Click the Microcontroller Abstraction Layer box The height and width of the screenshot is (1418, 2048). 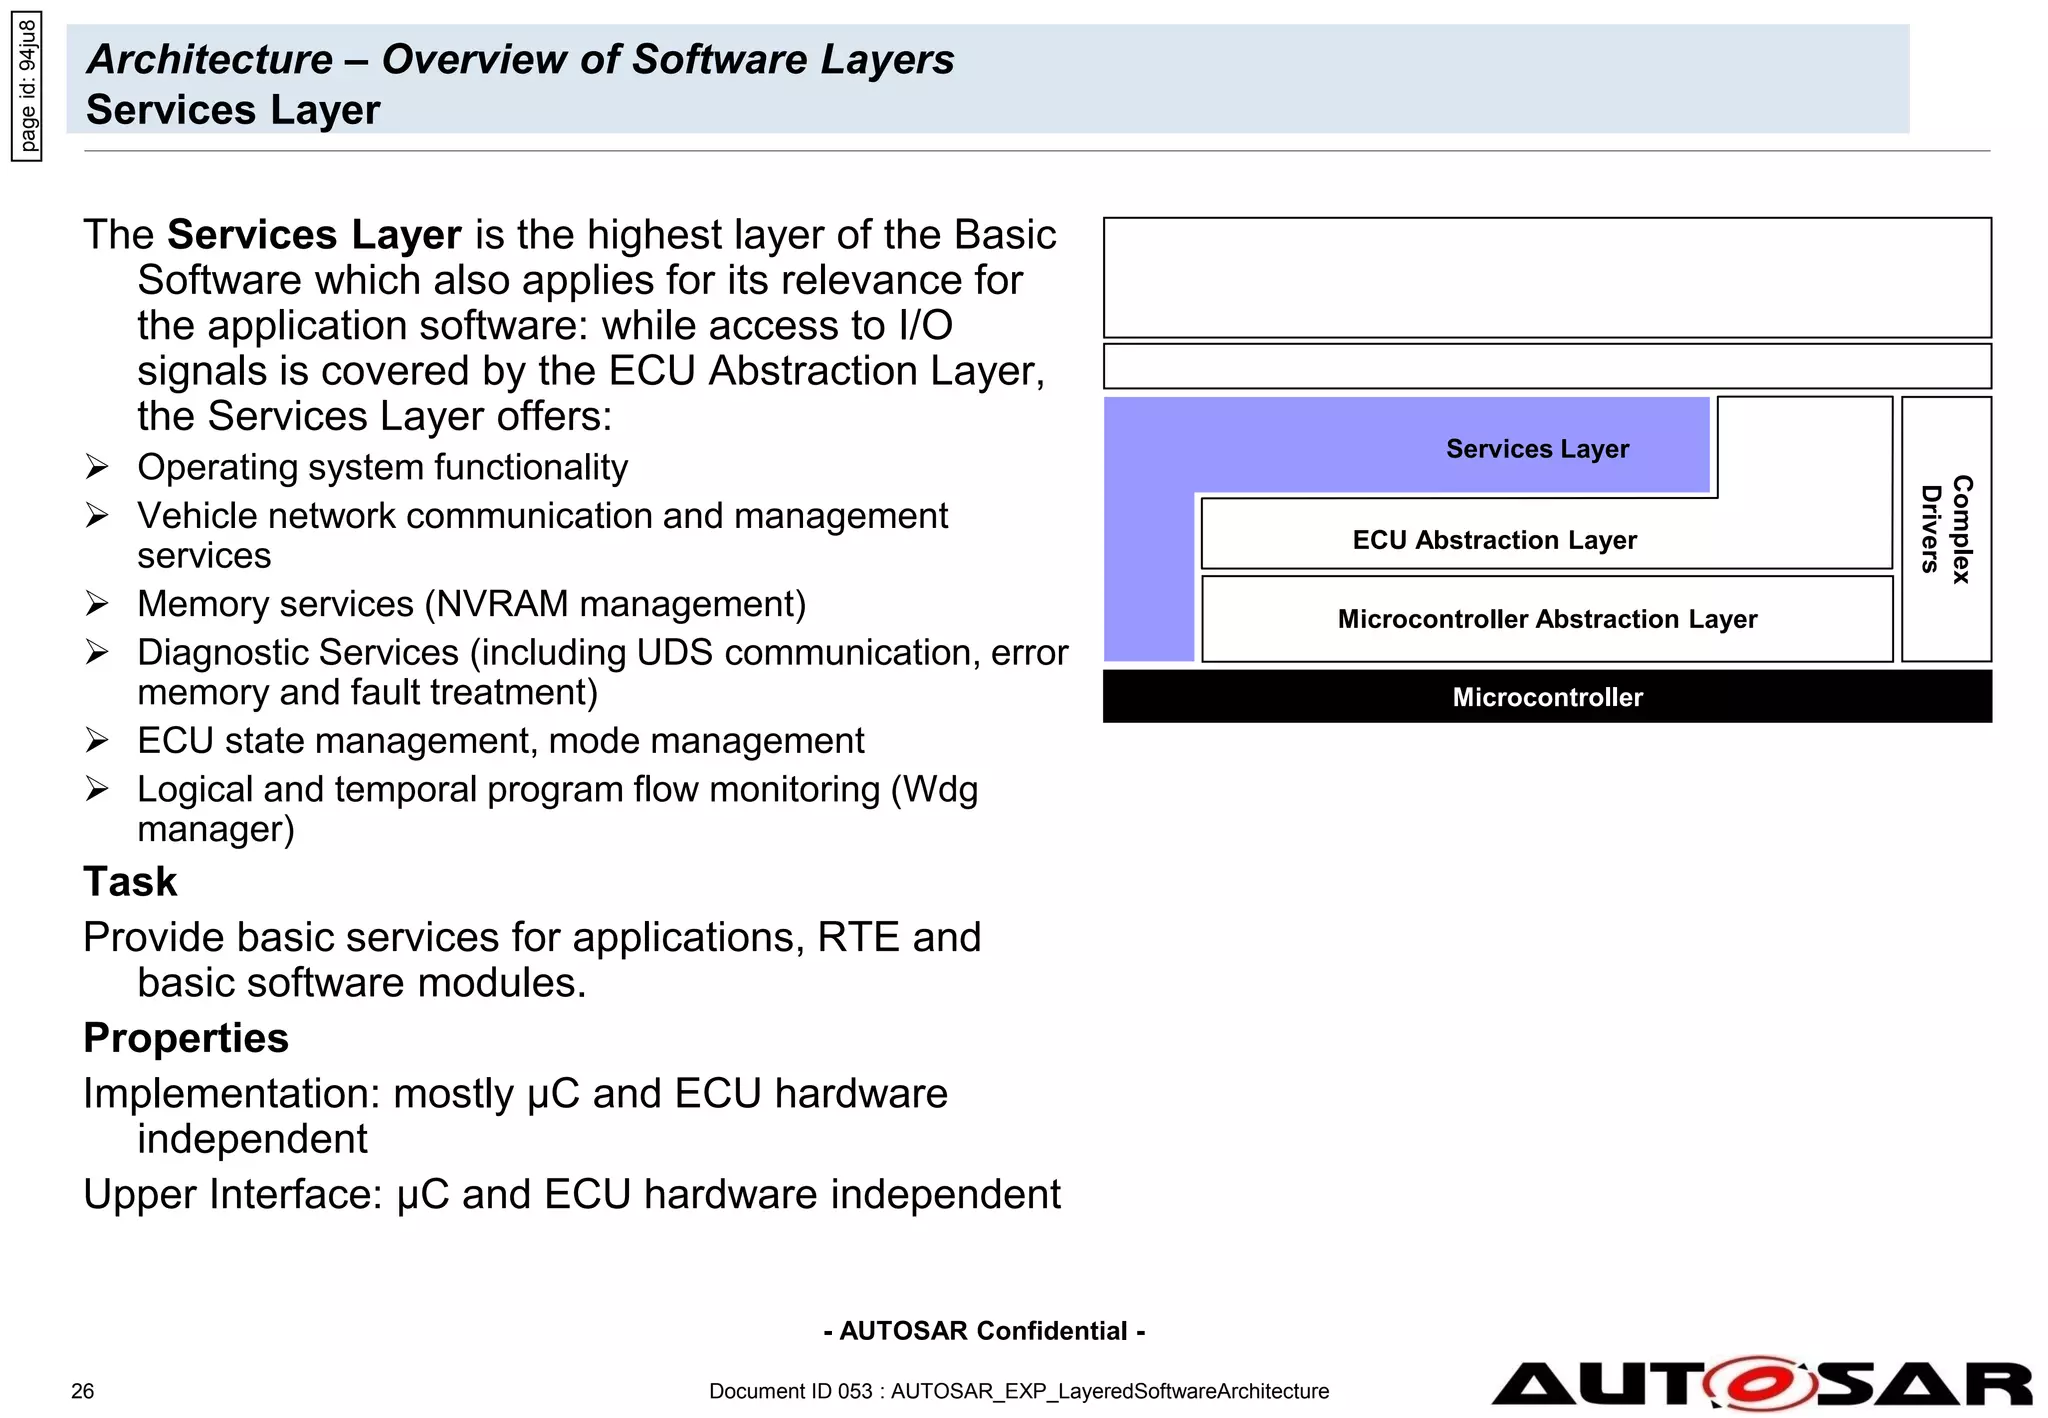(x=1546, y=619)
